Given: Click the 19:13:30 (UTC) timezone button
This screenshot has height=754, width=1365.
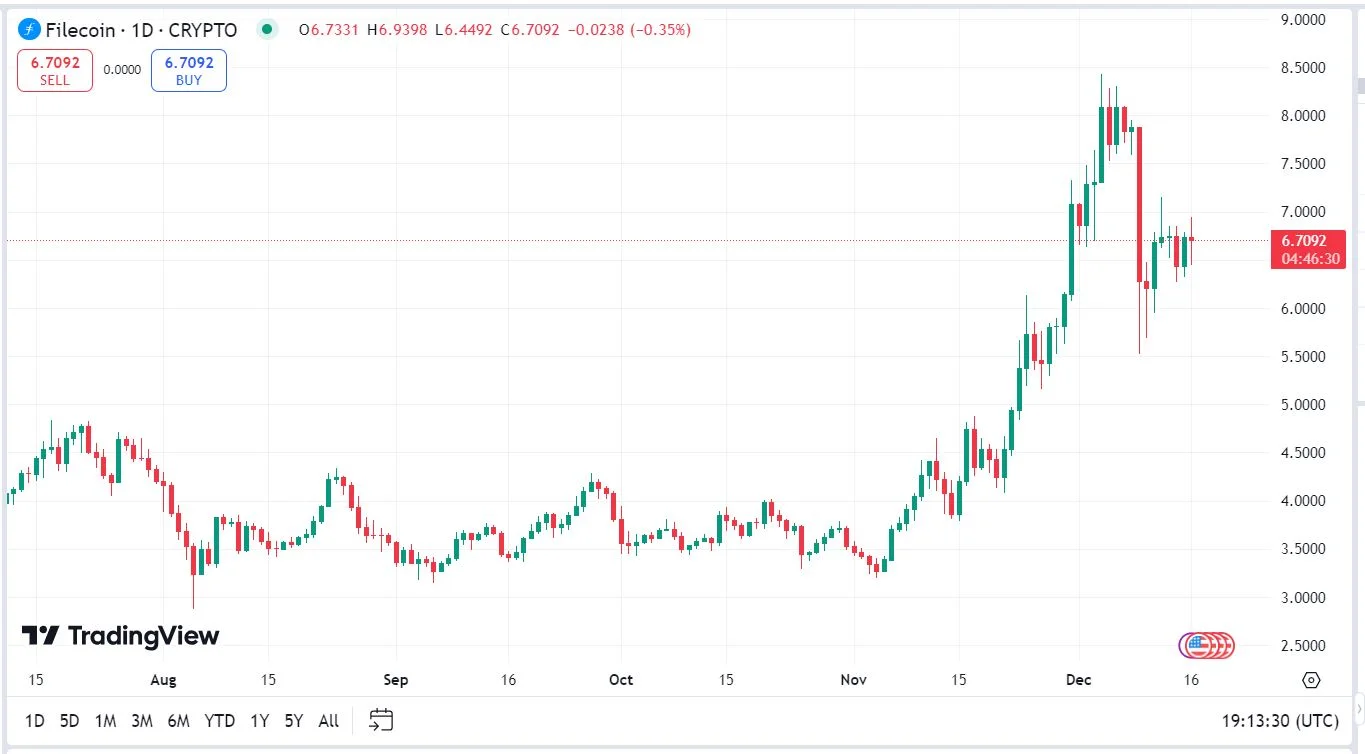Looking at the screenshot, I should 1280,721.
